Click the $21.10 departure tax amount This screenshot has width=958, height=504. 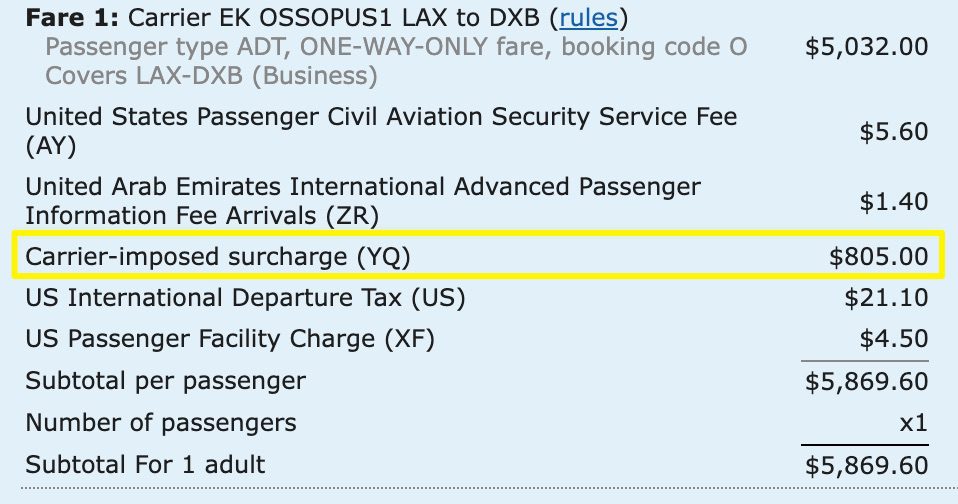click(x=887, y=298)
